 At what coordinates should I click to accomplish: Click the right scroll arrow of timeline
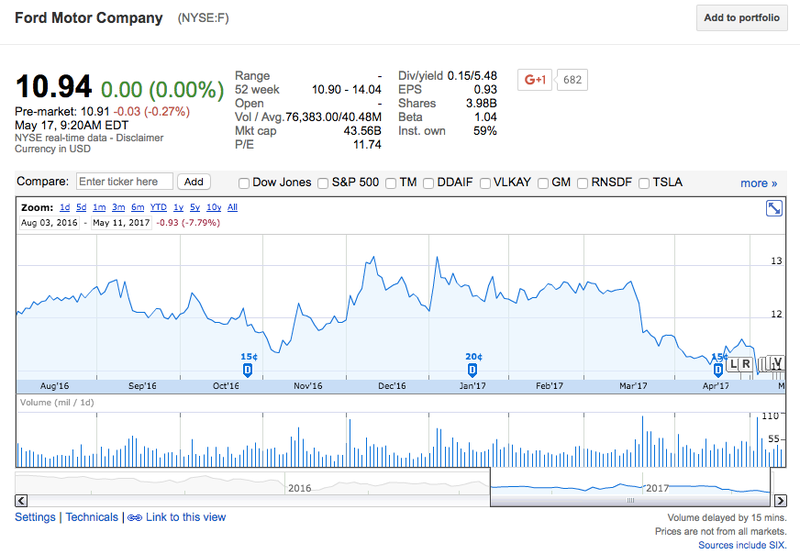click(780, 500)
